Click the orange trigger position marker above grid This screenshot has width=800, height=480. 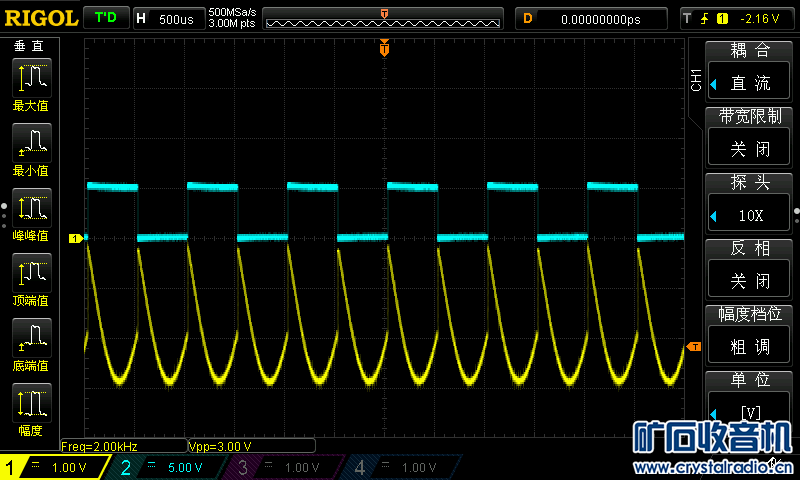[384, 48]
